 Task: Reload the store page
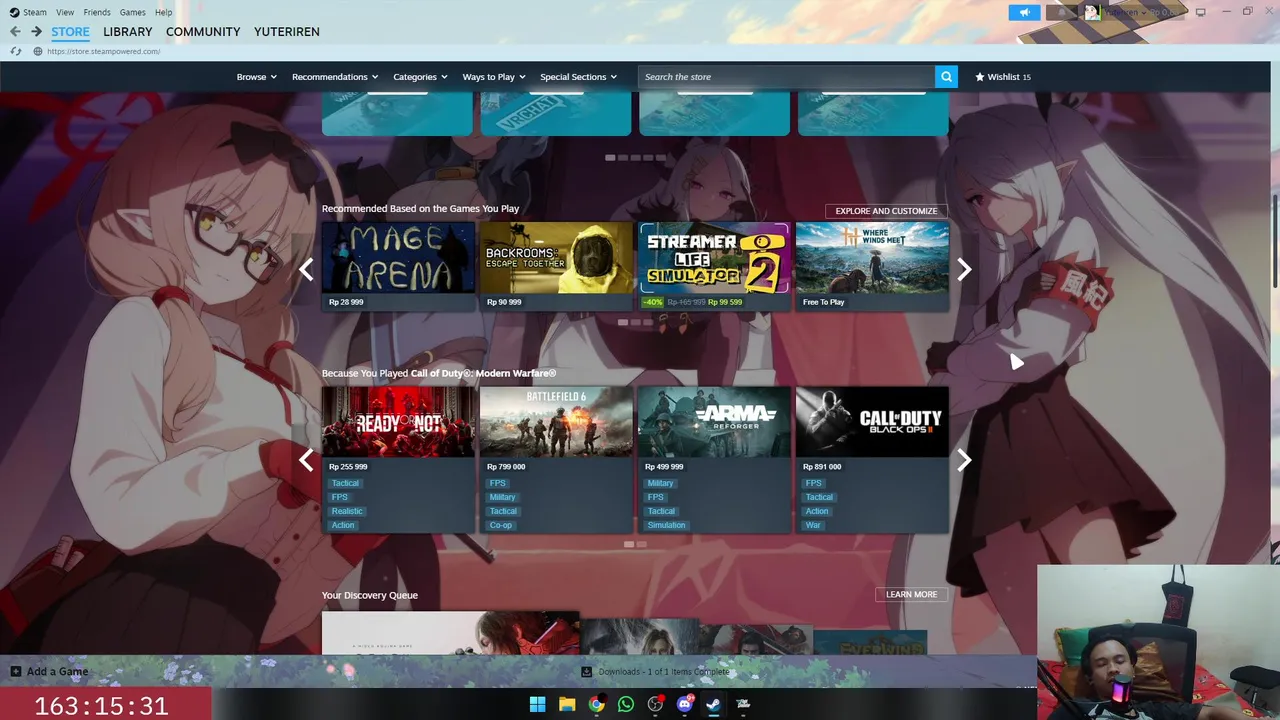tap(15, 51)
